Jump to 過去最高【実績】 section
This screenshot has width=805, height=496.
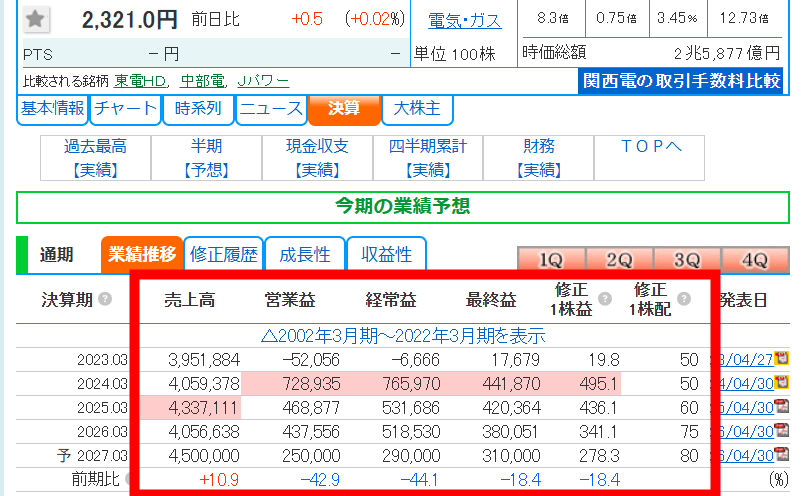coord(95,158)
